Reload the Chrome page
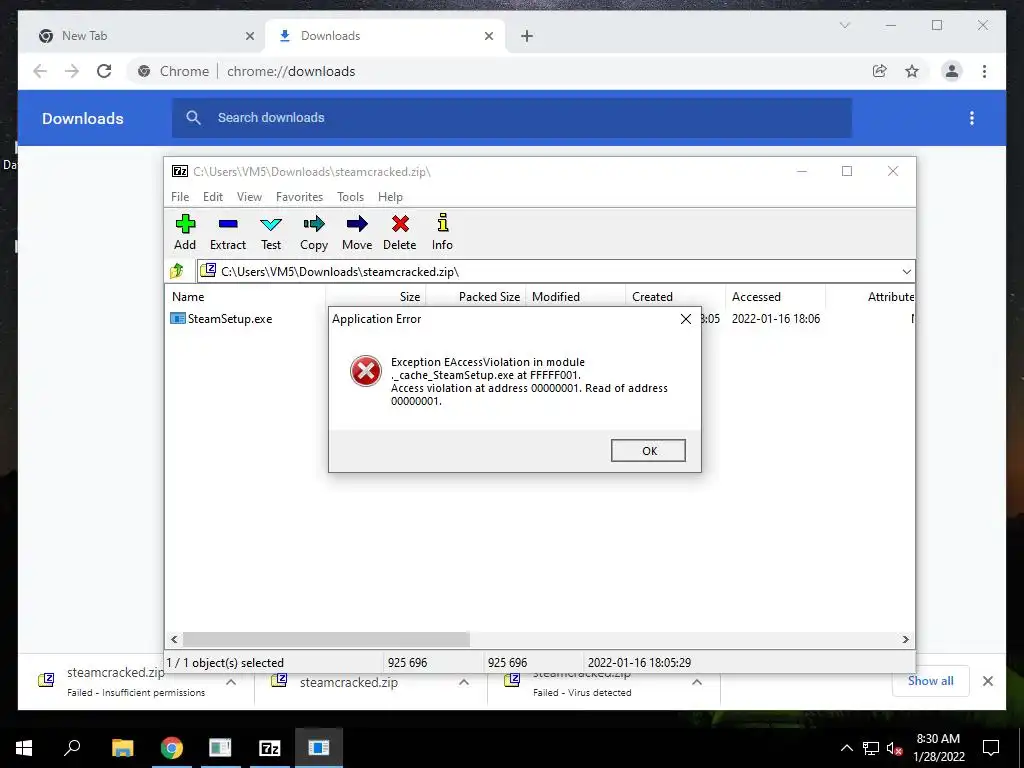This screenshot has height=768, width=1024. [x=104, y=71]
